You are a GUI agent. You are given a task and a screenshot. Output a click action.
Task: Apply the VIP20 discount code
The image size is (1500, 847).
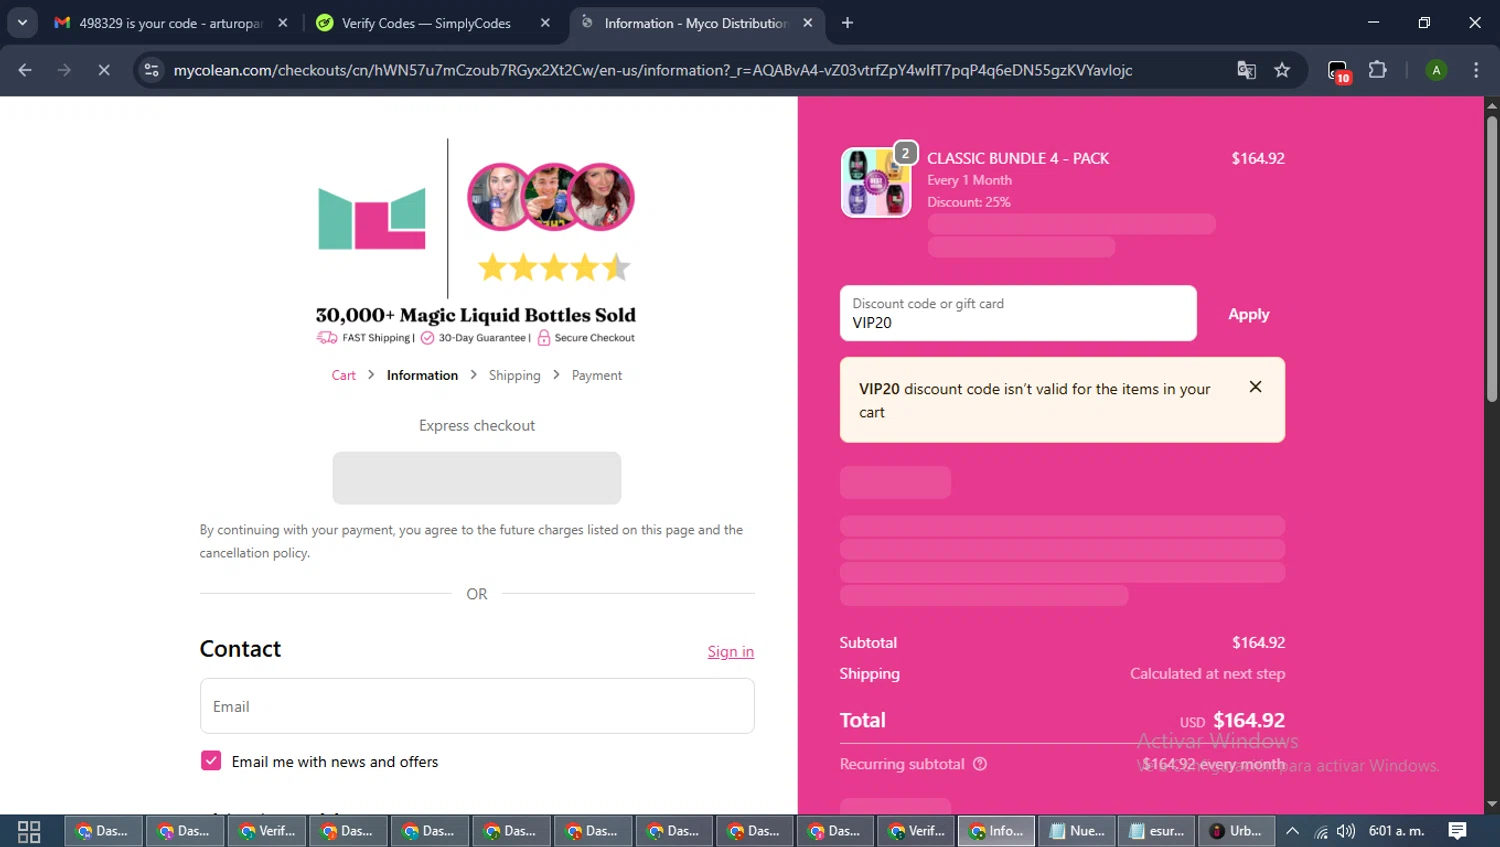(x=1249, y=314)
